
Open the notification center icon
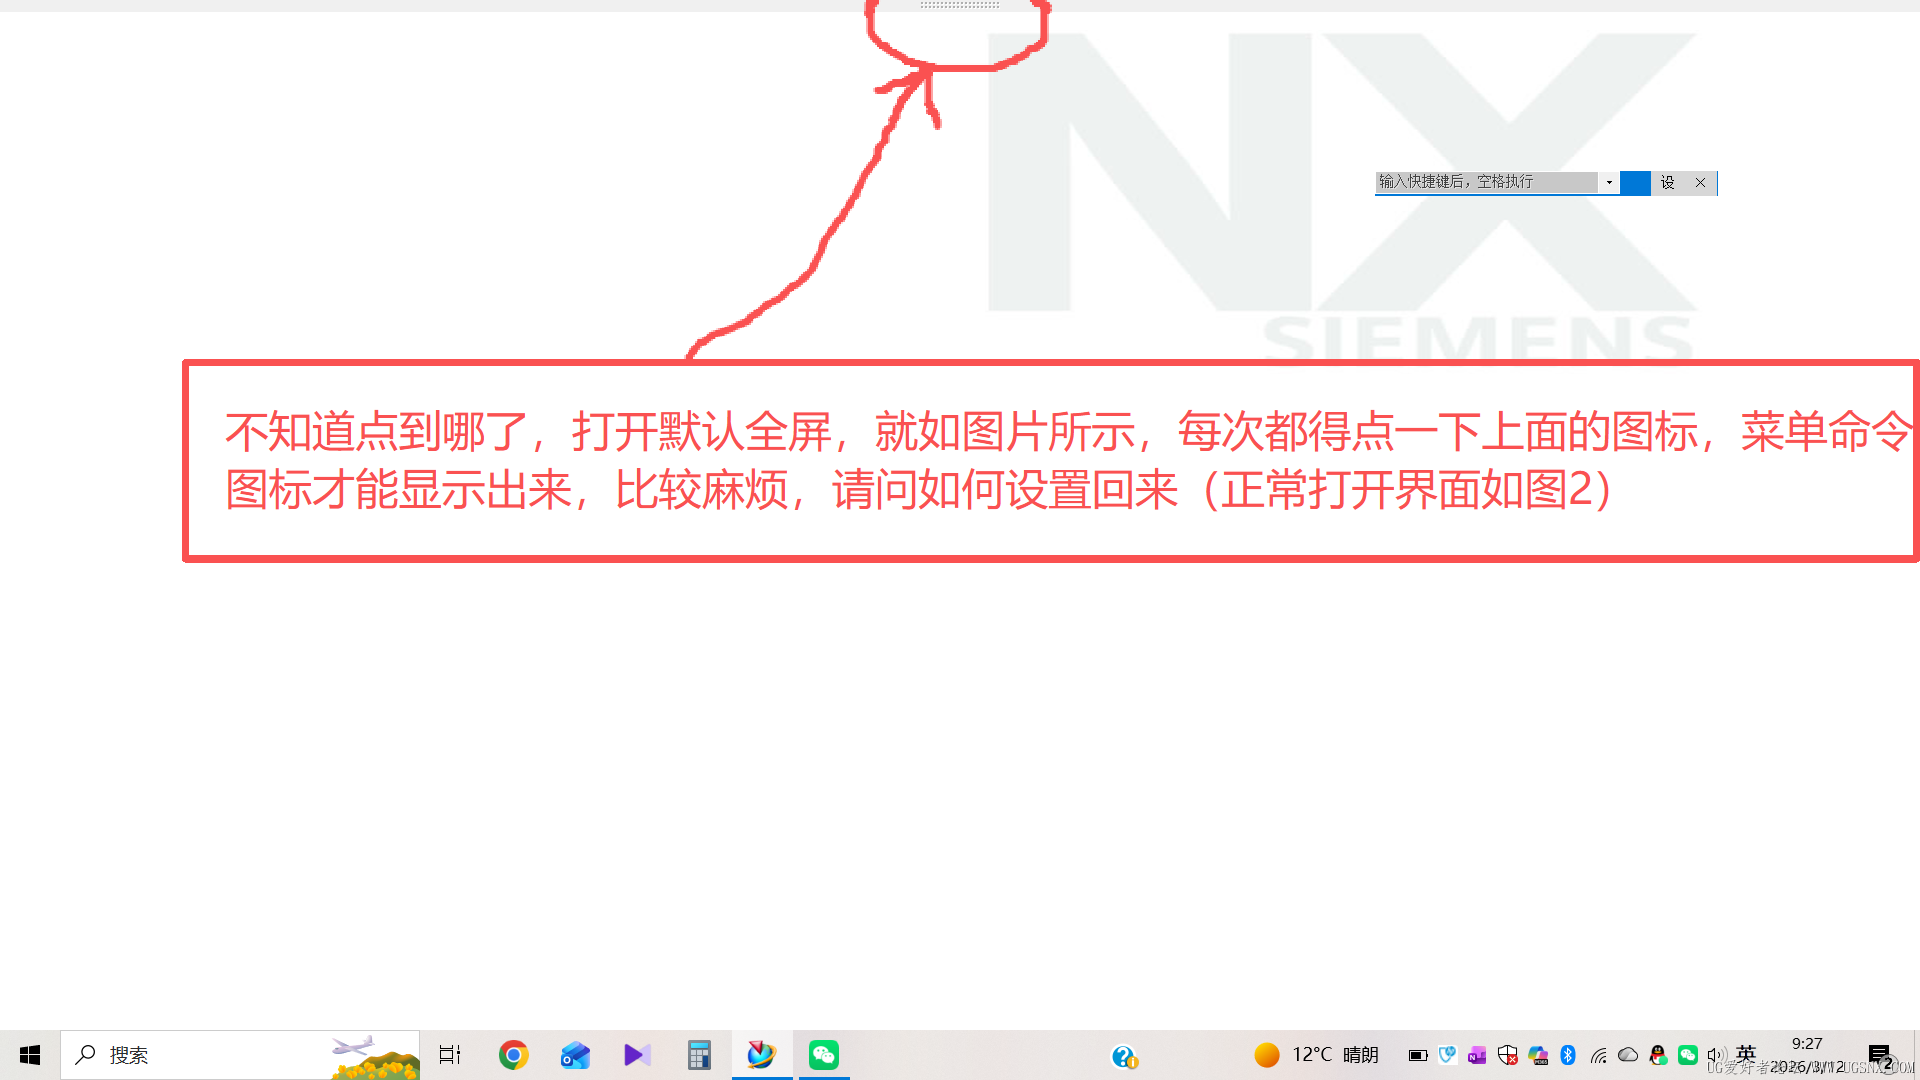tap(1879, 1055)
